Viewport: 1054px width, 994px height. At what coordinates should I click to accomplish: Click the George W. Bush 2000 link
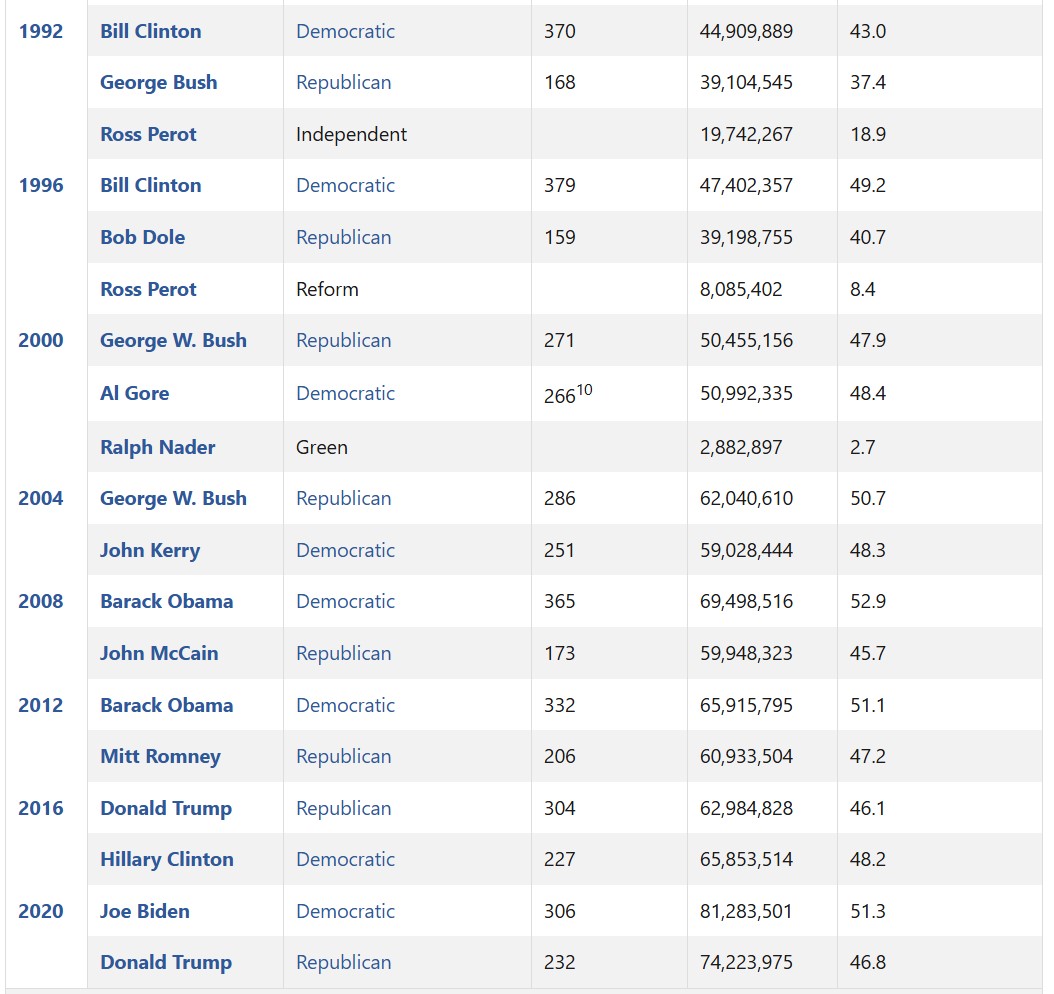coord(173,340)
